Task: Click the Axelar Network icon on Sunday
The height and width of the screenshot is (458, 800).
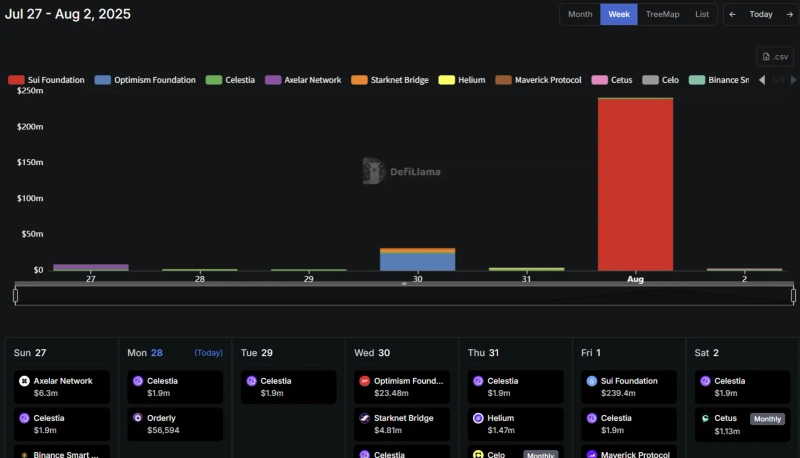Action: click(x=24, y=381)
